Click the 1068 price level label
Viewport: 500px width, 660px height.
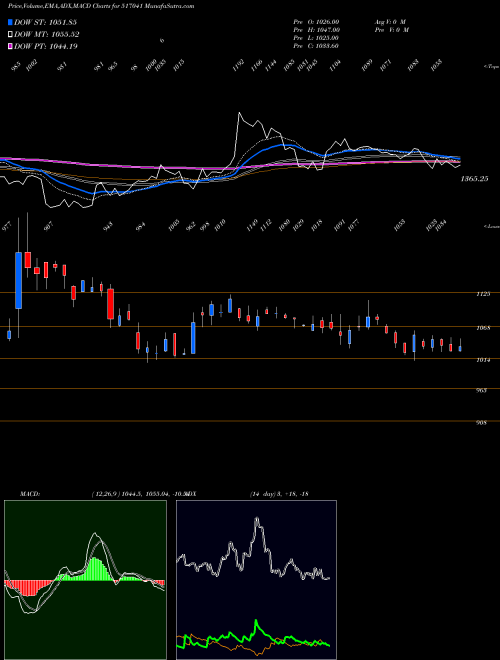click(x=484, y=328)
